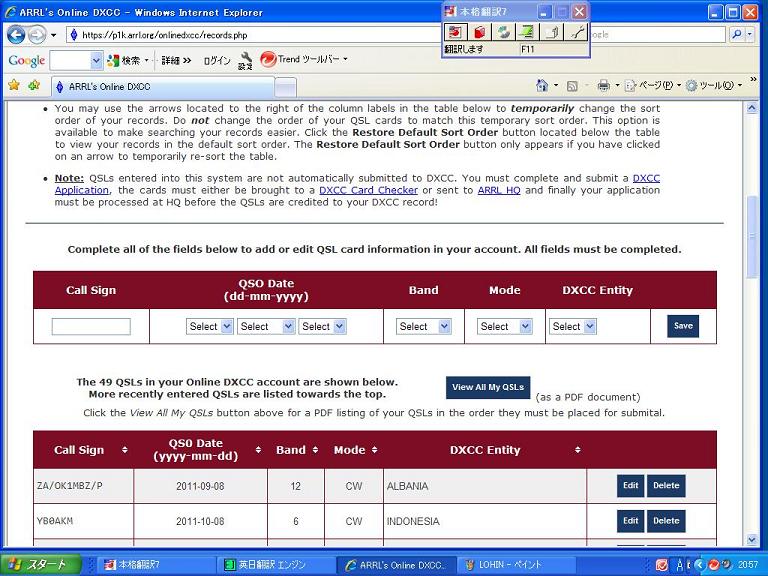Viewport: 768px width, 576px height.
Task: Click red book icon in 本格翻訳7 toolbar
Action: tap(480, 32)
